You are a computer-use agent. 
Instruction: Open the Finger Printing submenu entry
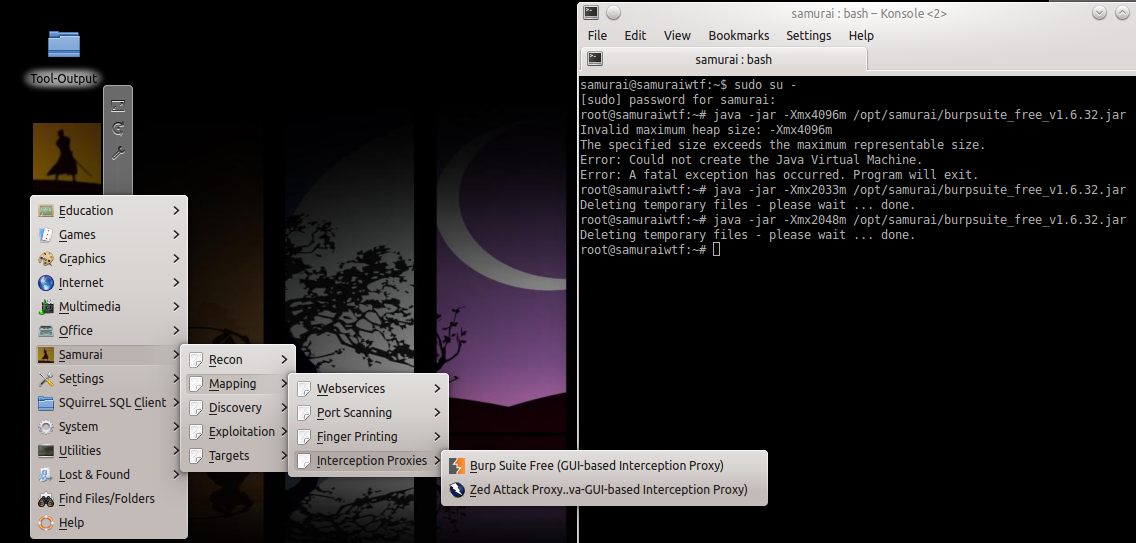point(369,436)
